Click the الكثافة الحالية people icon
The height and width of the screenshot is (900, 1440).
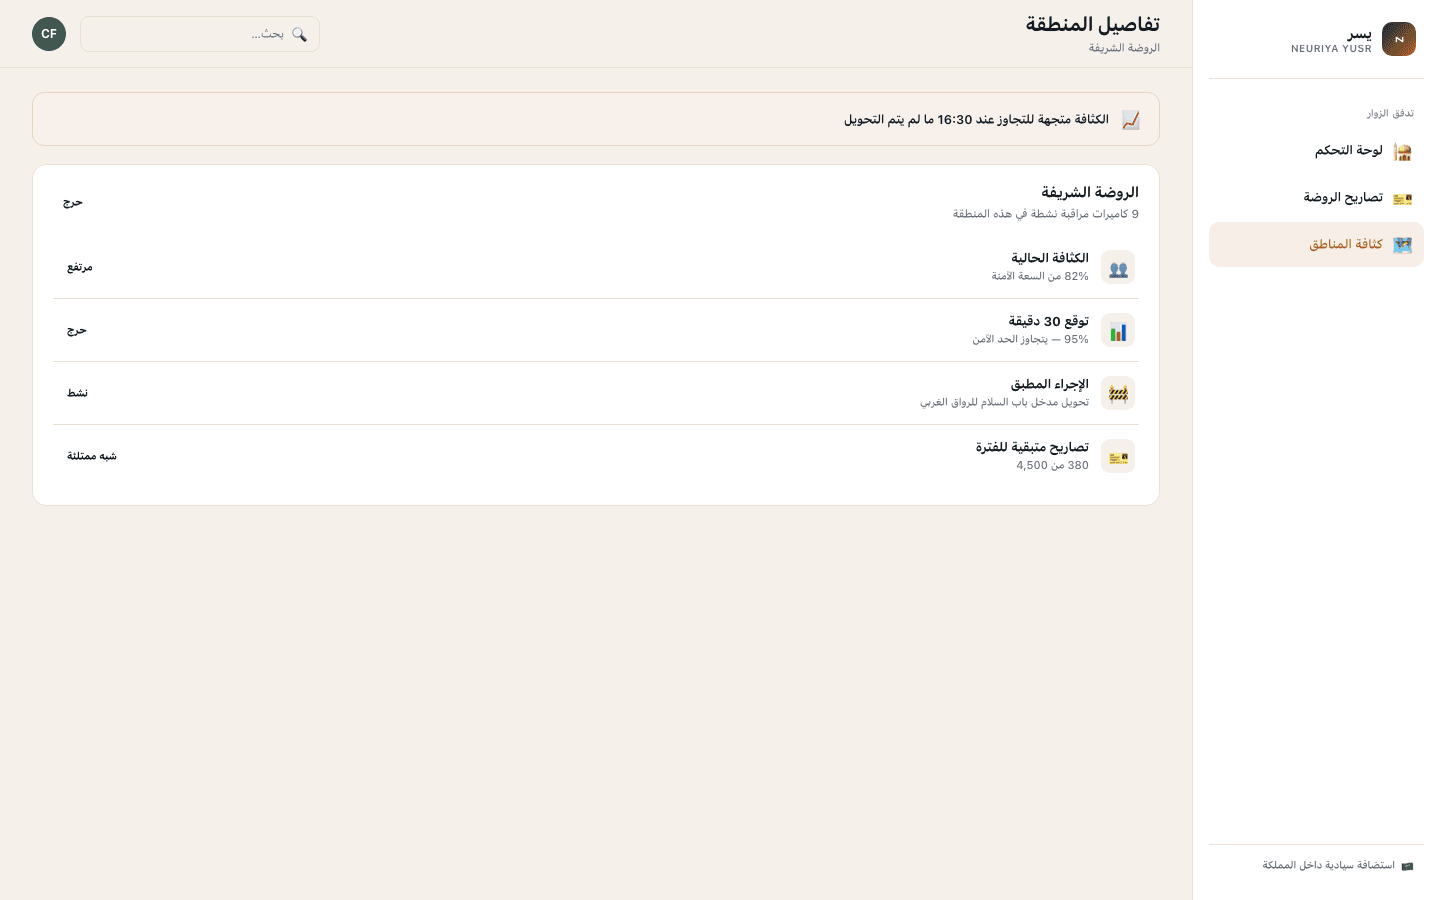(x=1118, y=267)
